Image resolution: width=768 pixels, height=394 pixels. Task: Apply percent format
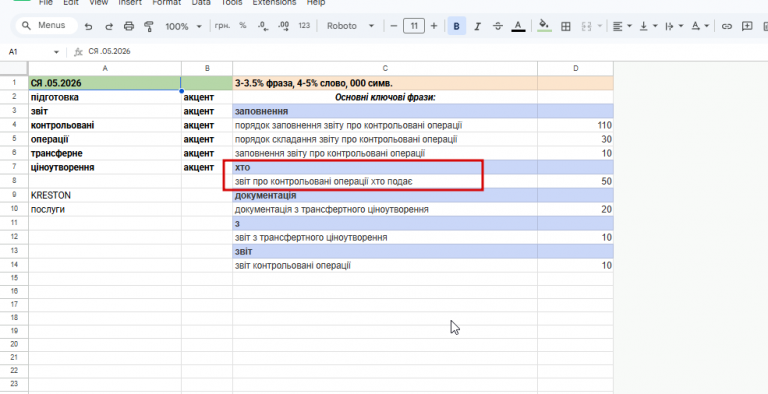tap(243, 26)
